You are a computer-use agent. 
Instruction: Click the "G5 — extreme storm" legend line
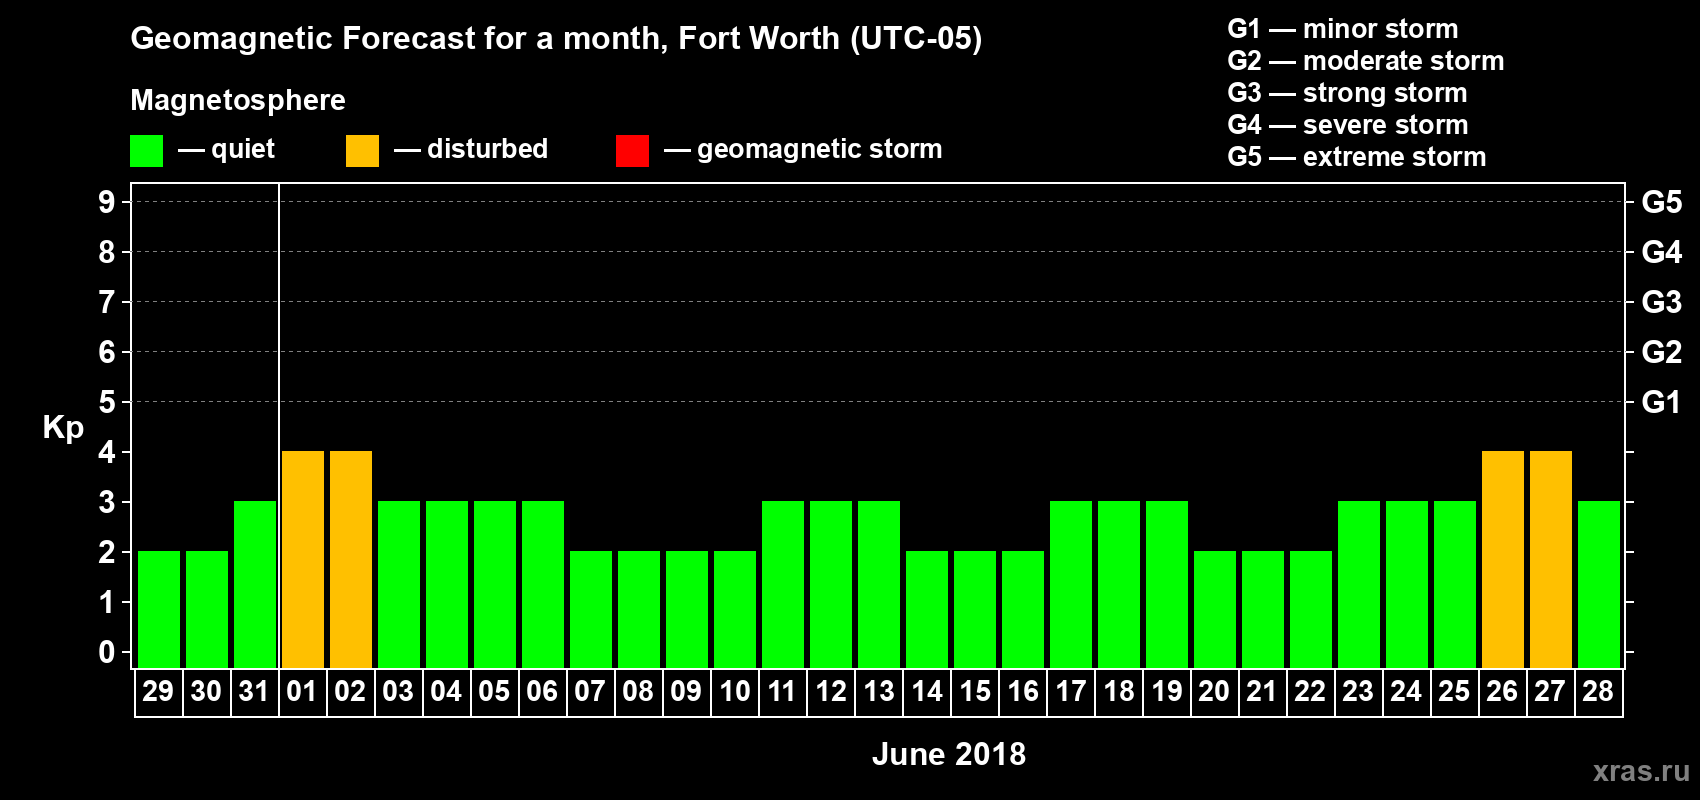click(x=1357, y=157)
